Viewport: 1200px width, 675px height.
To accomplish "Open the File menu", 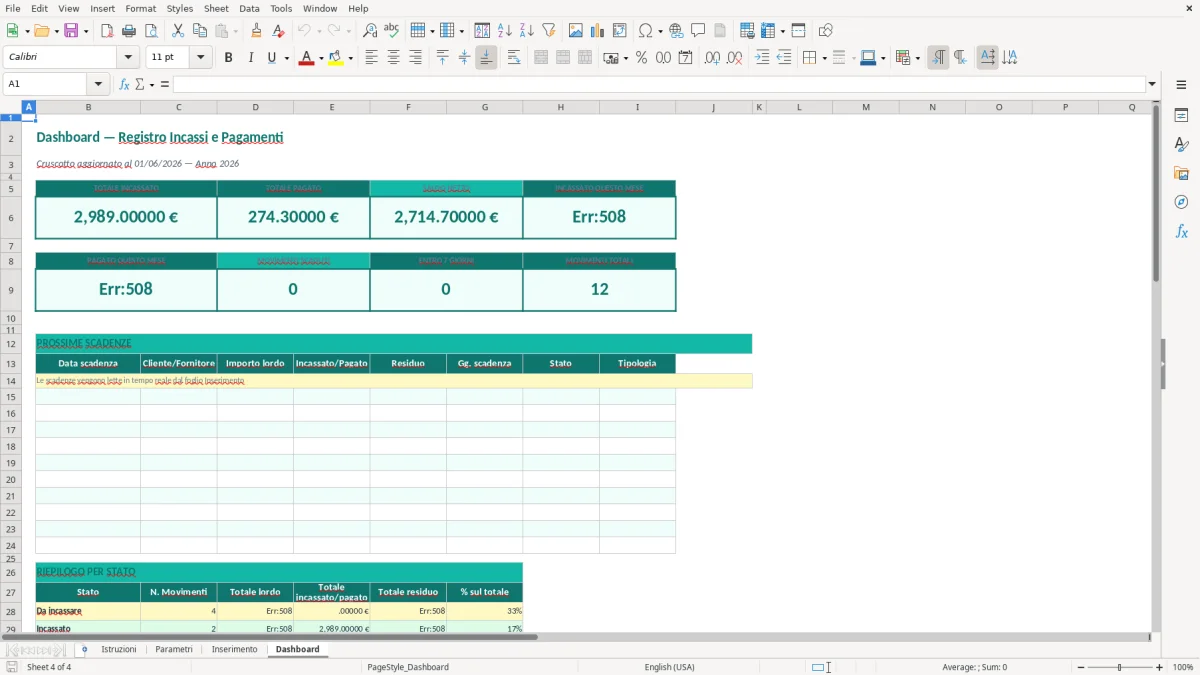I will click(x=13, y=8).
